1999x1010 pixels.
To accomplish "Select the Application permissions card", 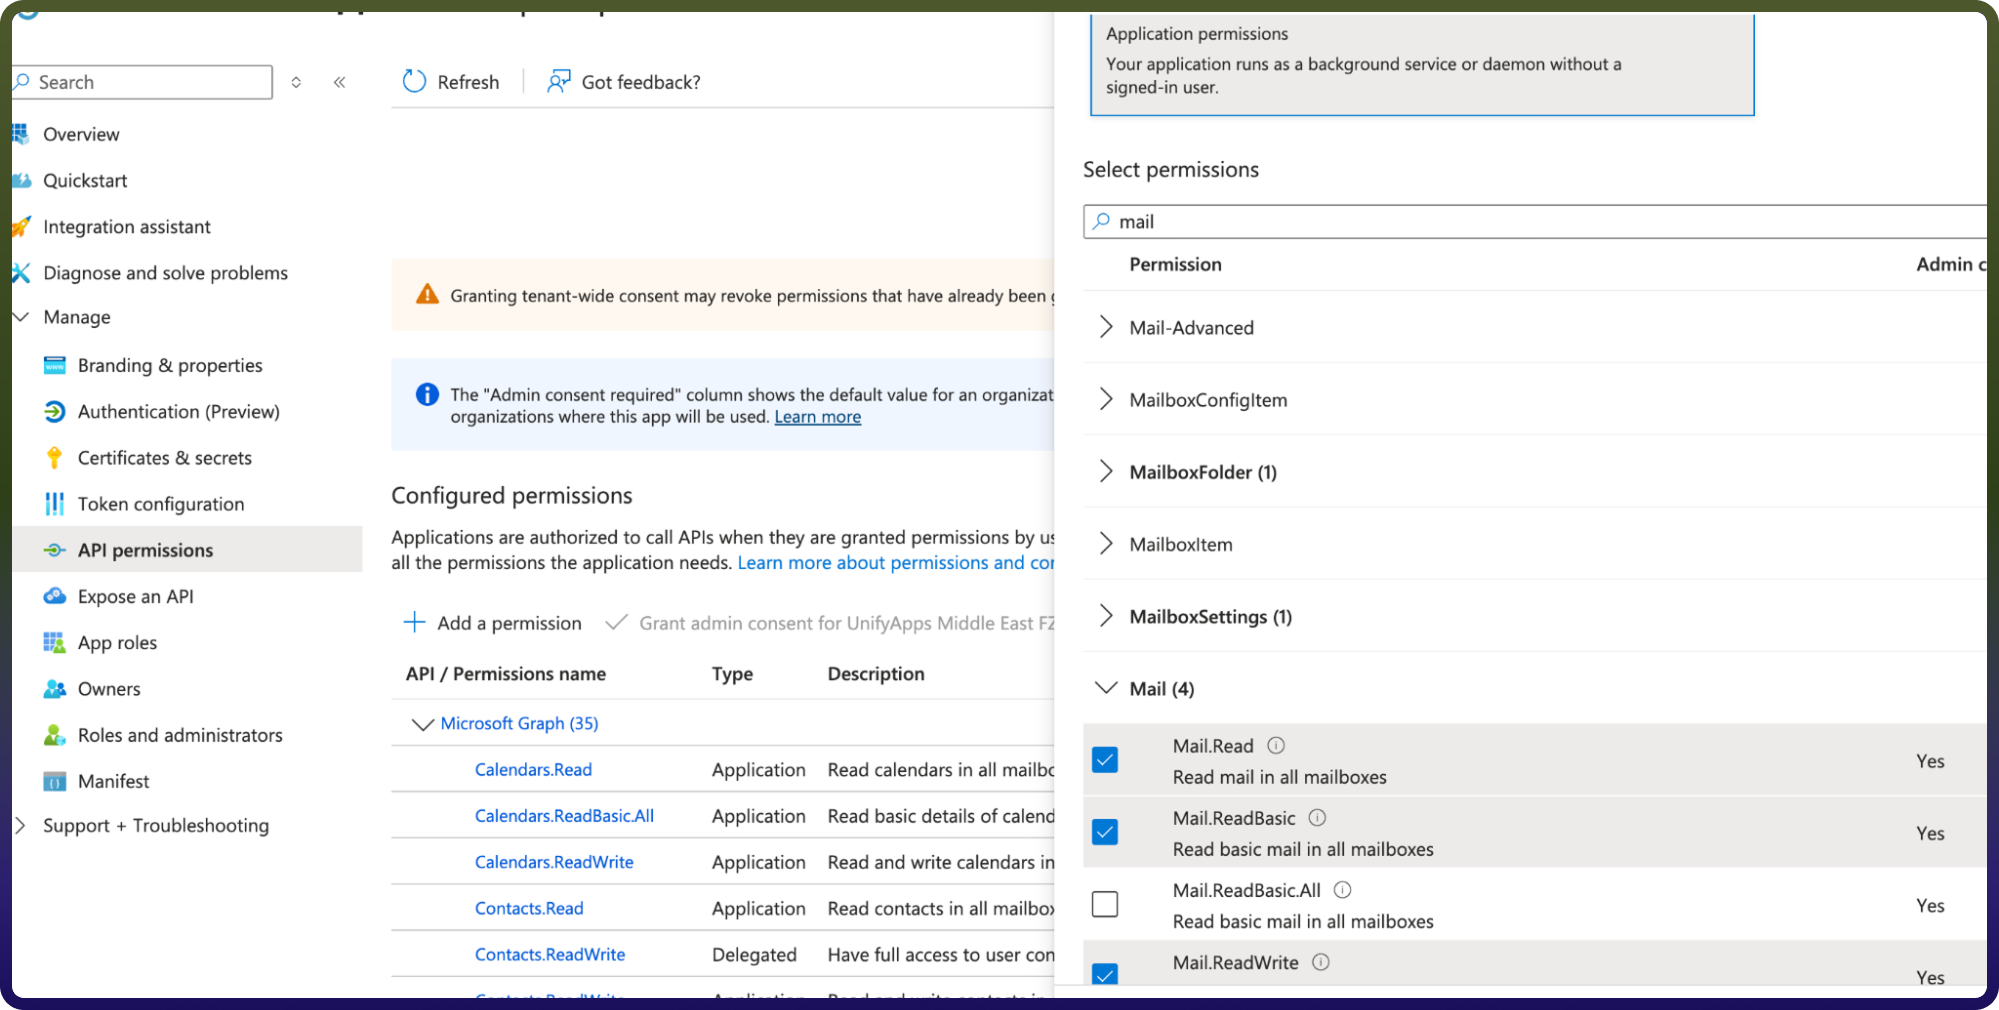I will tap(1422, 64).
